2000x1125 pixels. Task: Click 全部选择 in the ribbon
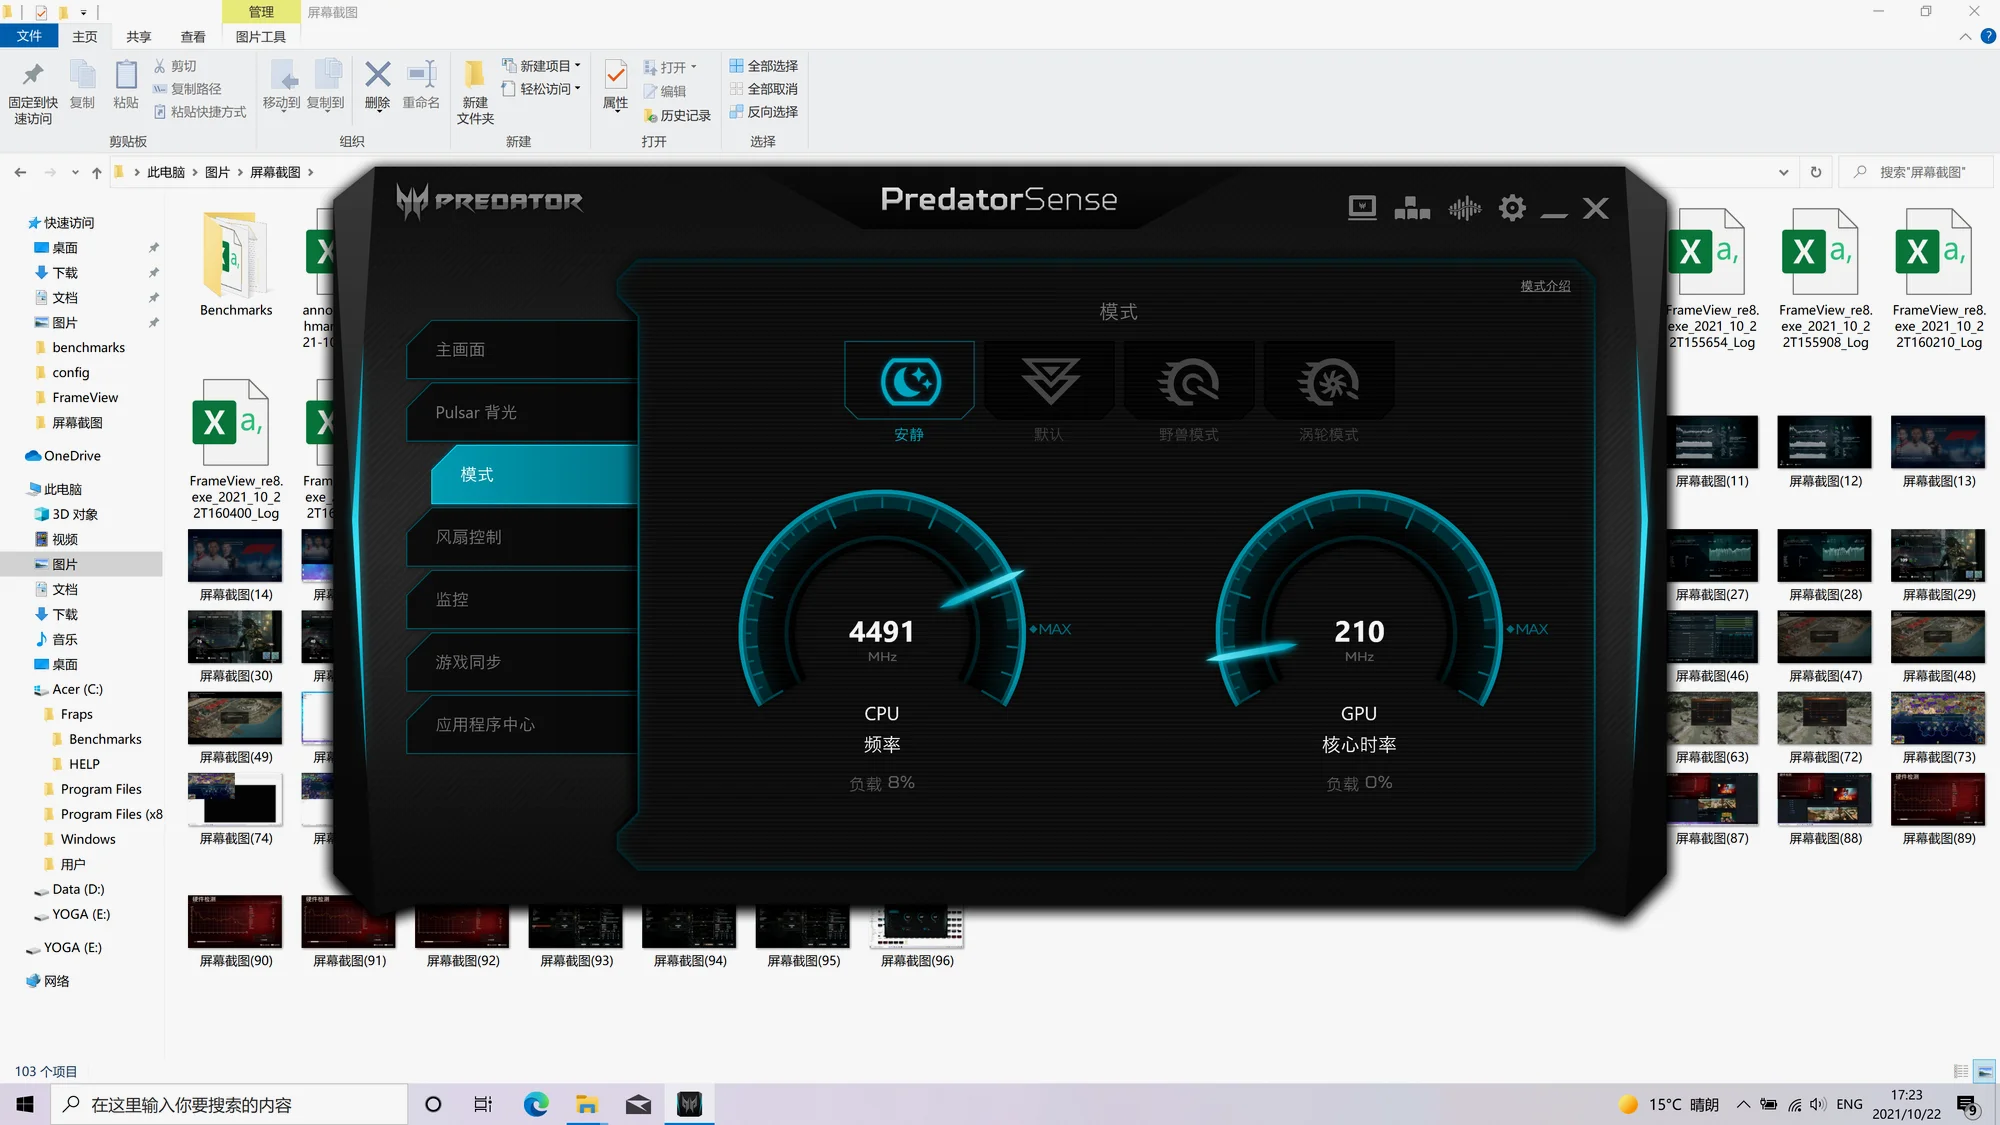(764, 66)
